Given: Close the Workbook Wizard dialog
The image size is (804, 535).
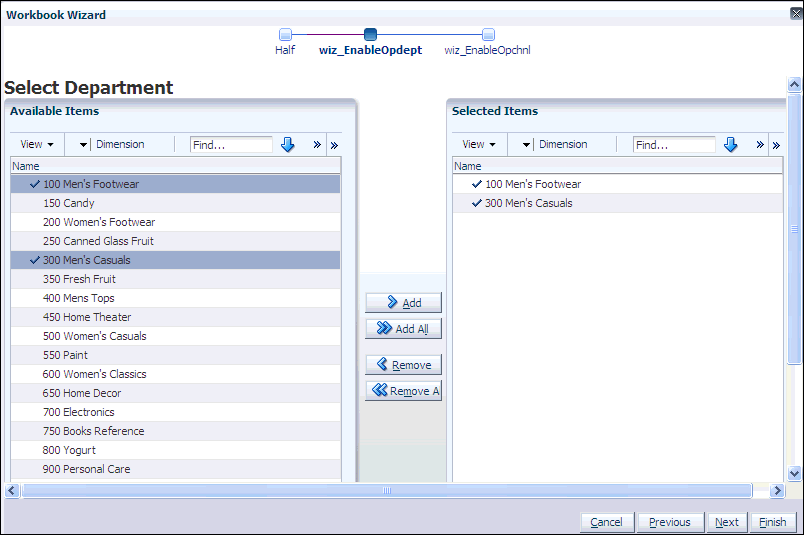Looking at the screenshot, I should pyautogui.click(x=796, y=14).
